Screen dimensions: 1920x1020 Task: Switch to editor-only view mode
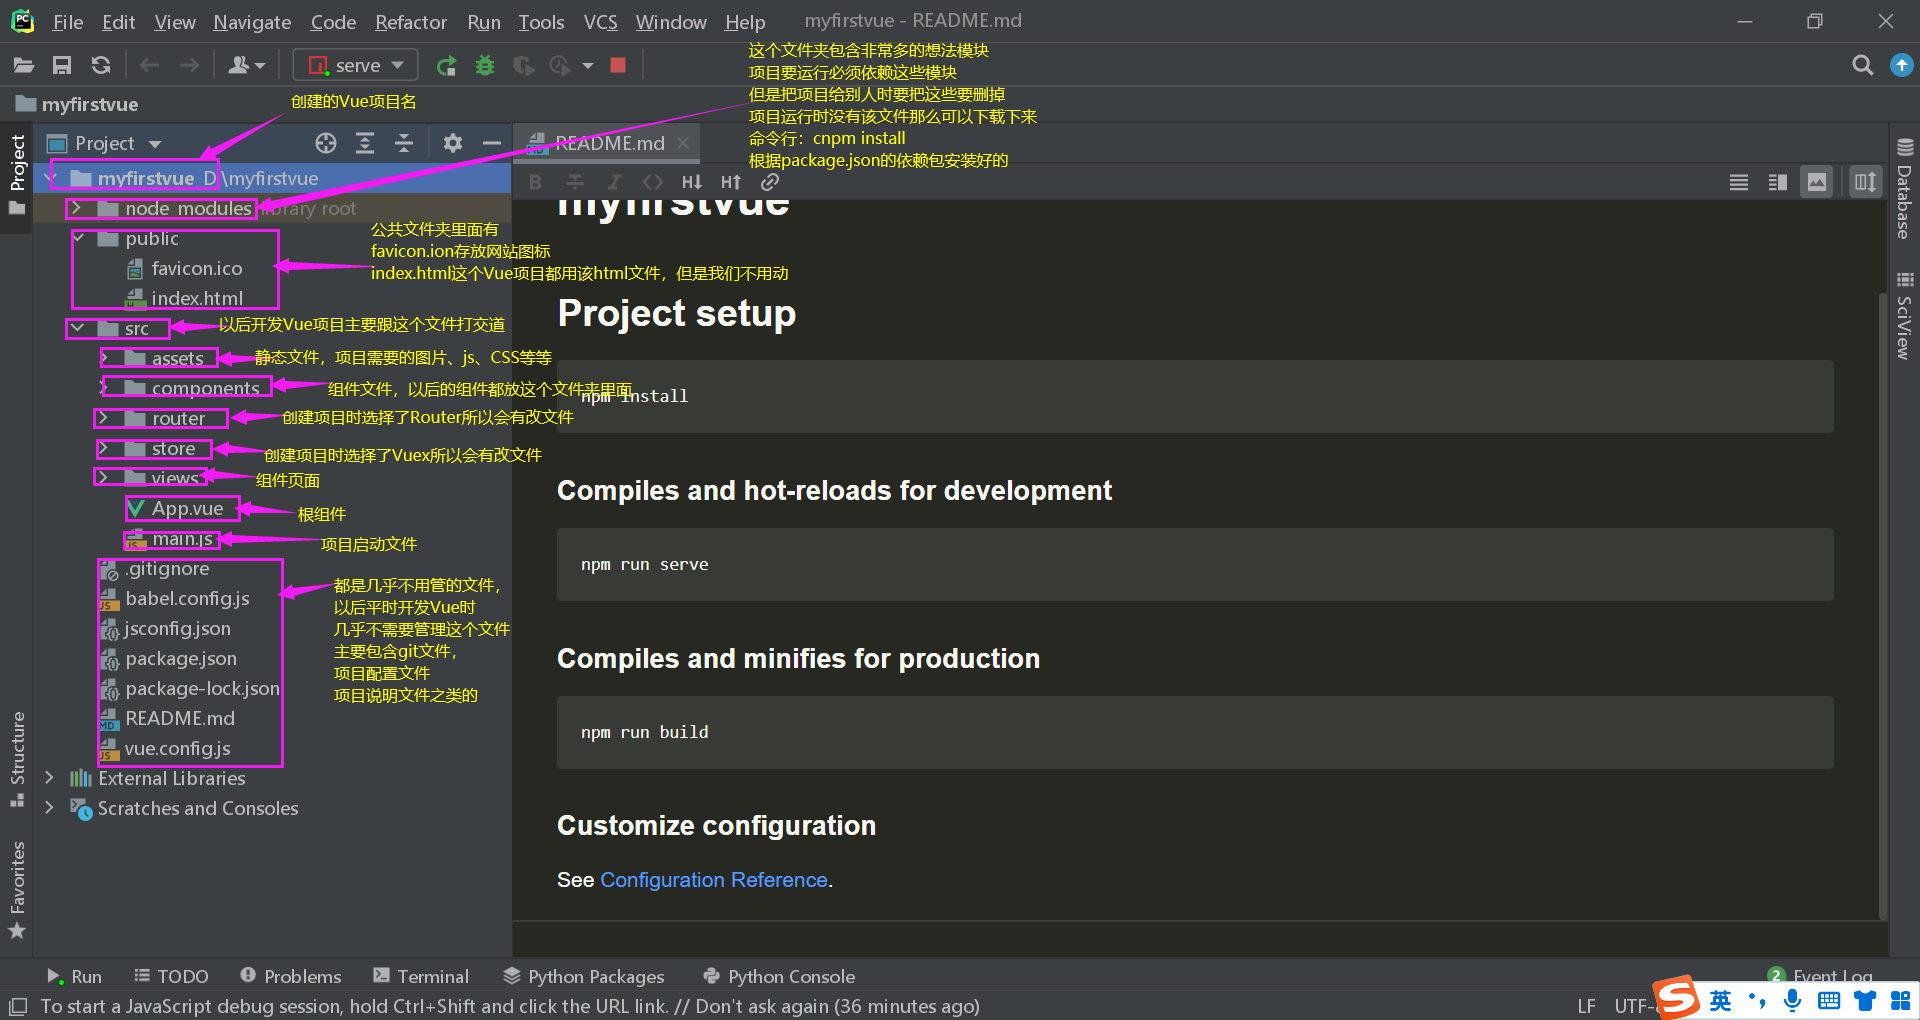[x=1739, y=182]
